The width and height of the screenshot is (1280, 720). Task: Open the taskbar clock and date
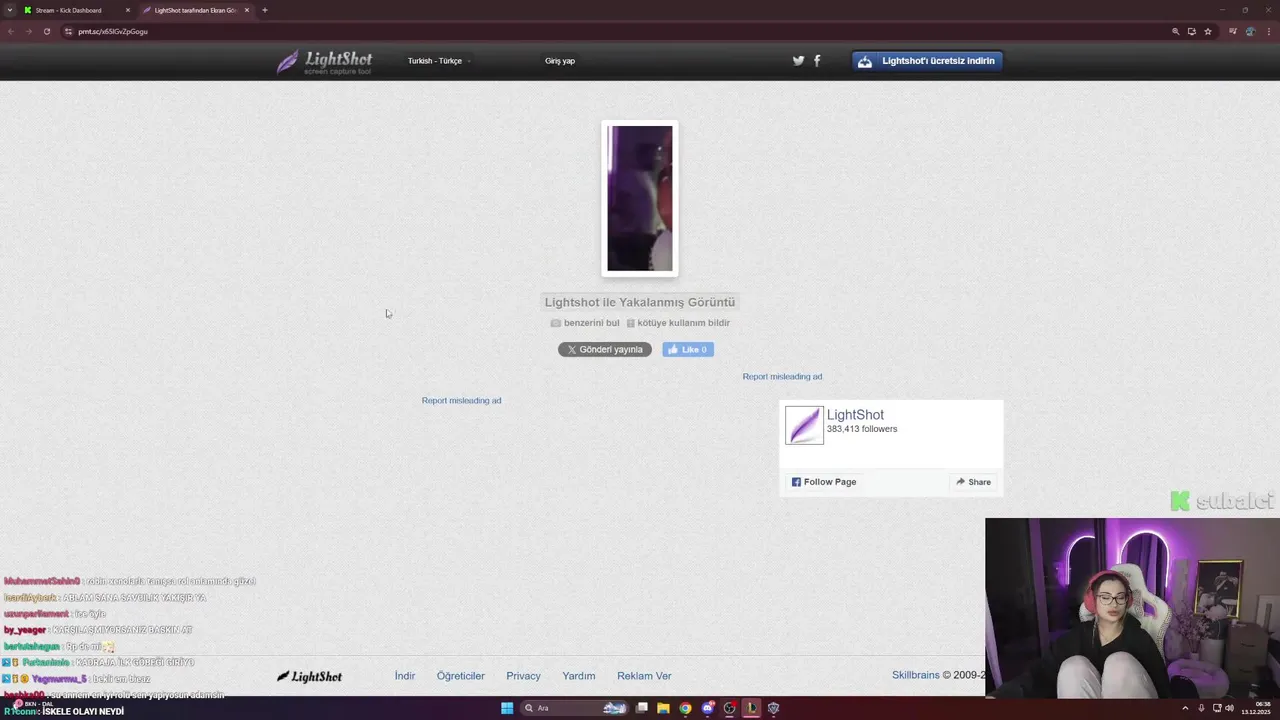[1256, 708]
